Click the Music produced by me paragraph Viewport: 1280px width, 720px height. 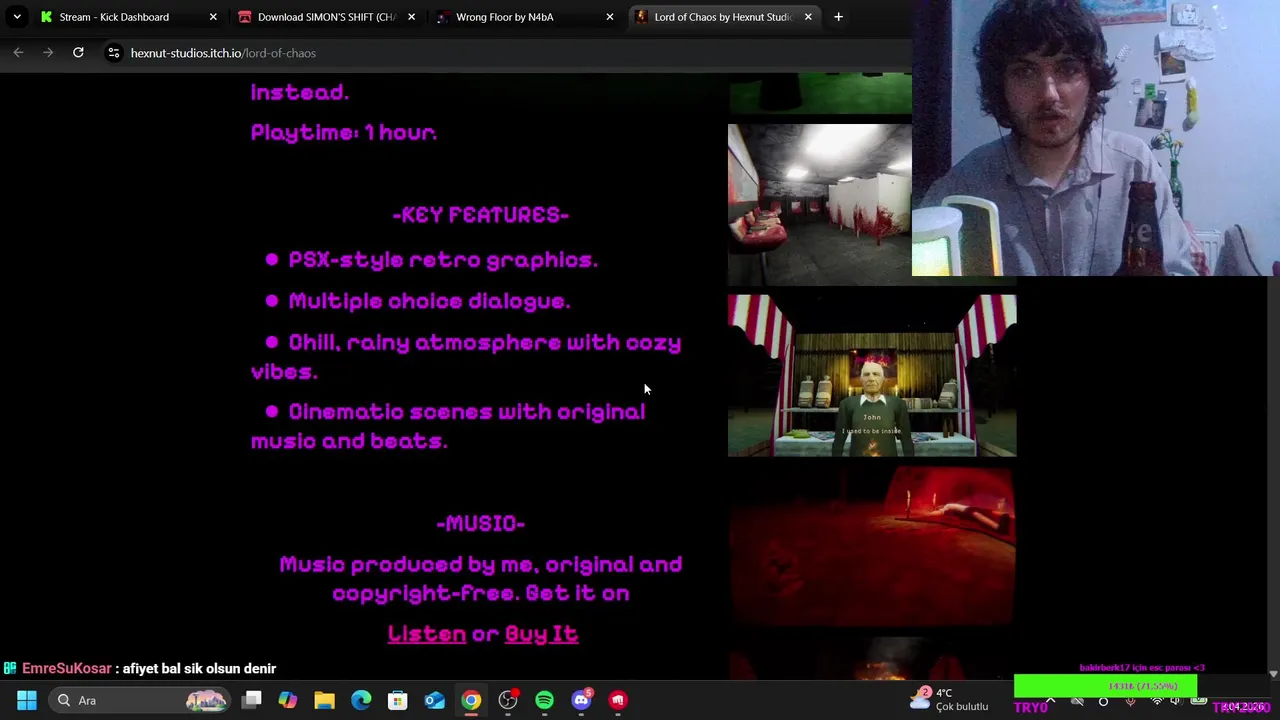[x=480, y=578]
